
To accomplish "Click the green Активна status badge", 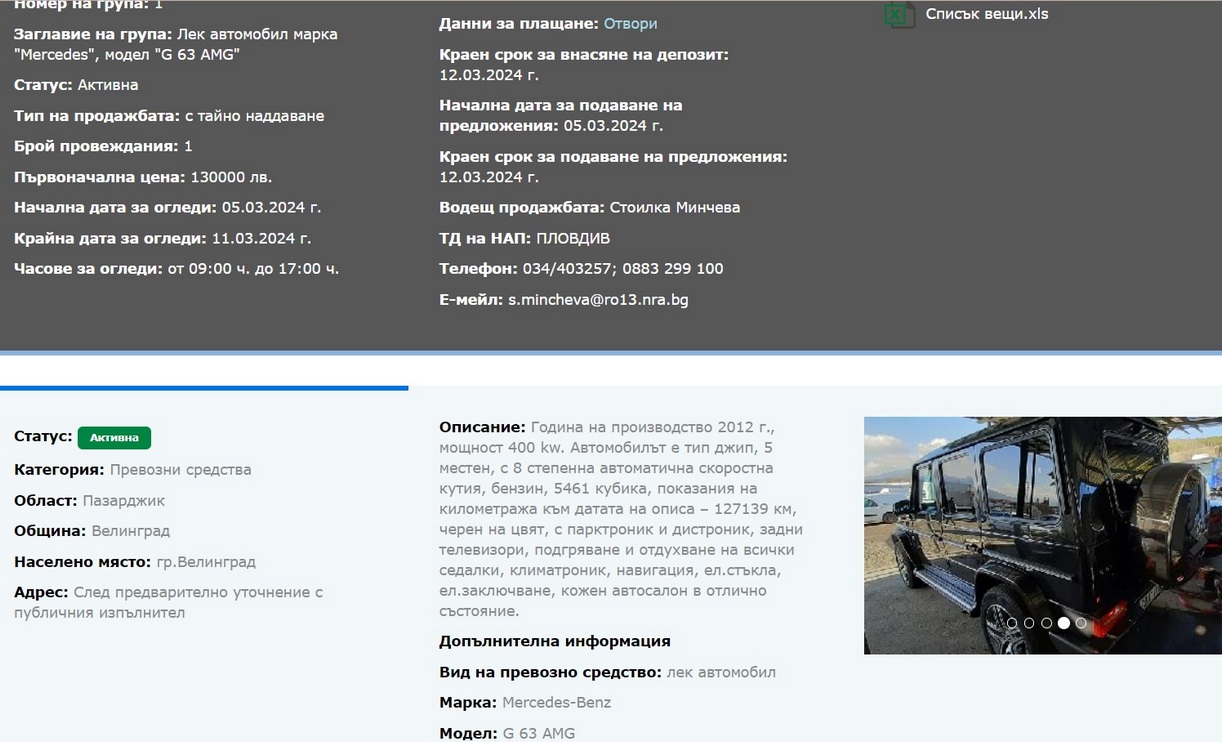I will coord(114,438).
